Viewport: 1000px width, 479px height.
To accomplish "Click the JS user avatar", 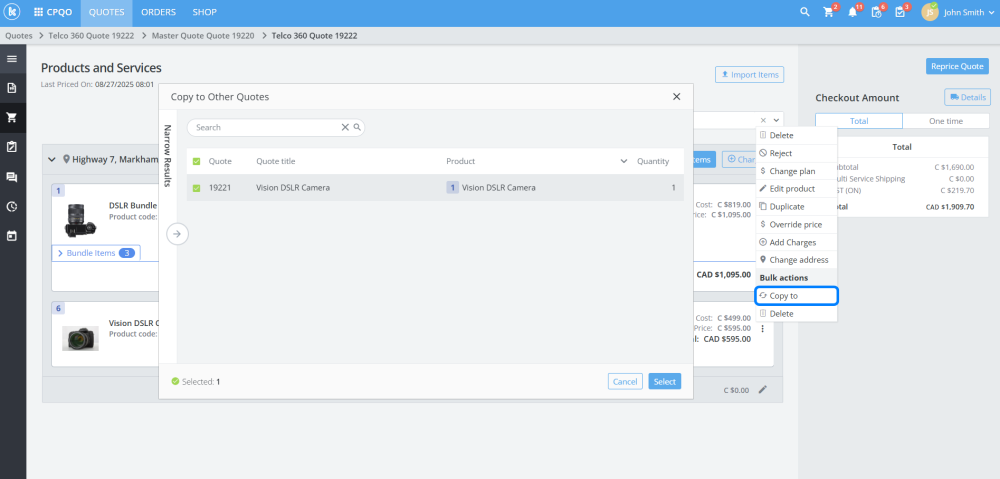I will coord(930,12).
